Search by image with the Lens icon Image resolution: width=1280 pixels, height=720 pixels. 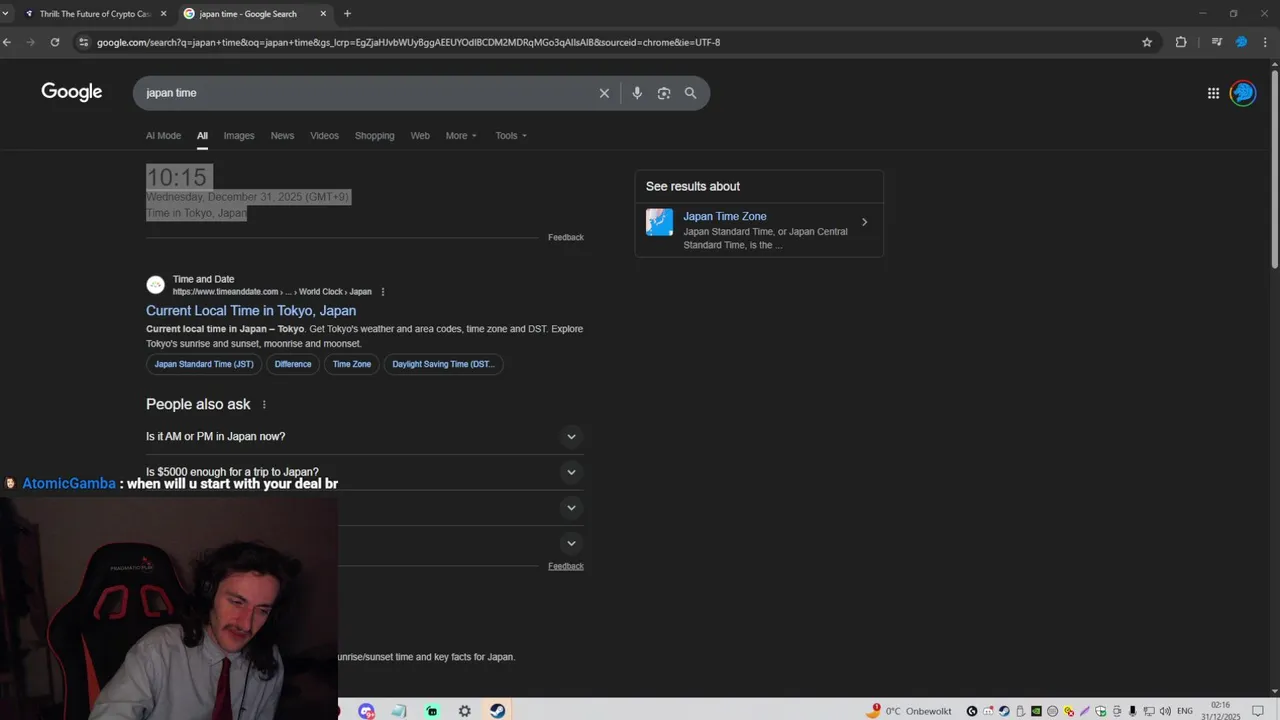[664, 93]
